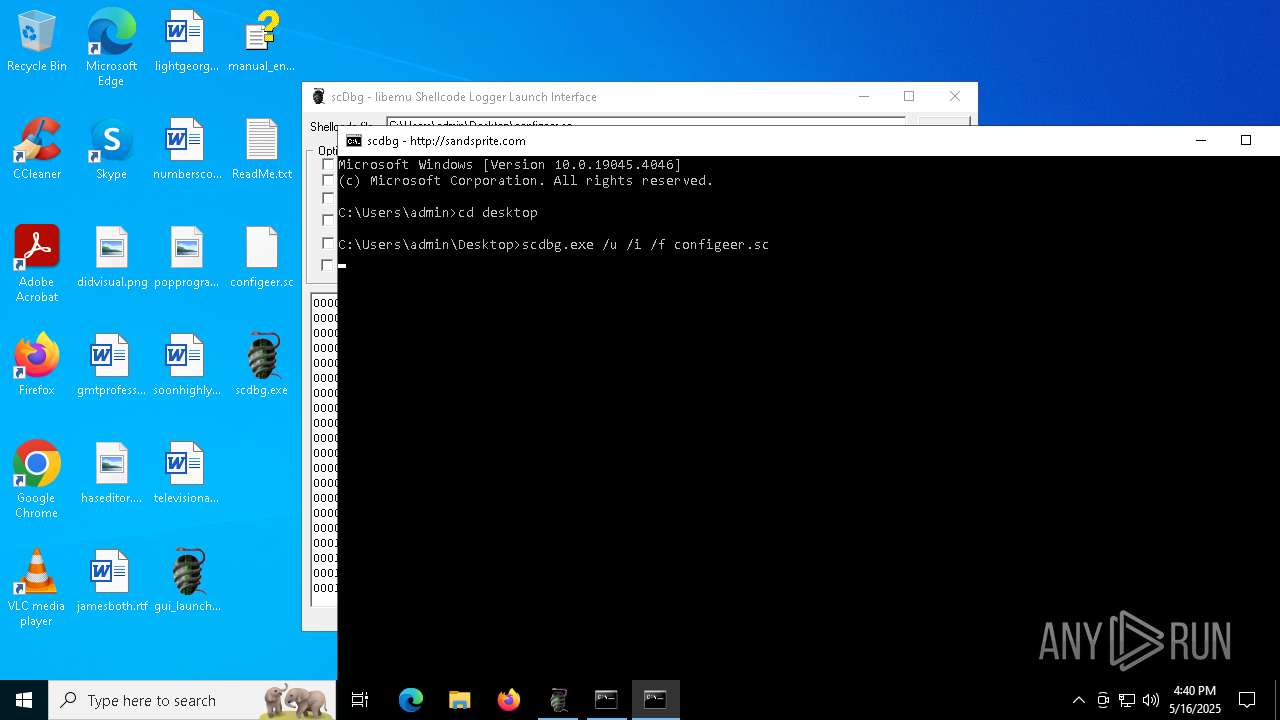This screenshot has width=1280, height=720.
Task: Select the televisiona... Word document icon
Action: [x=186, y=474]
